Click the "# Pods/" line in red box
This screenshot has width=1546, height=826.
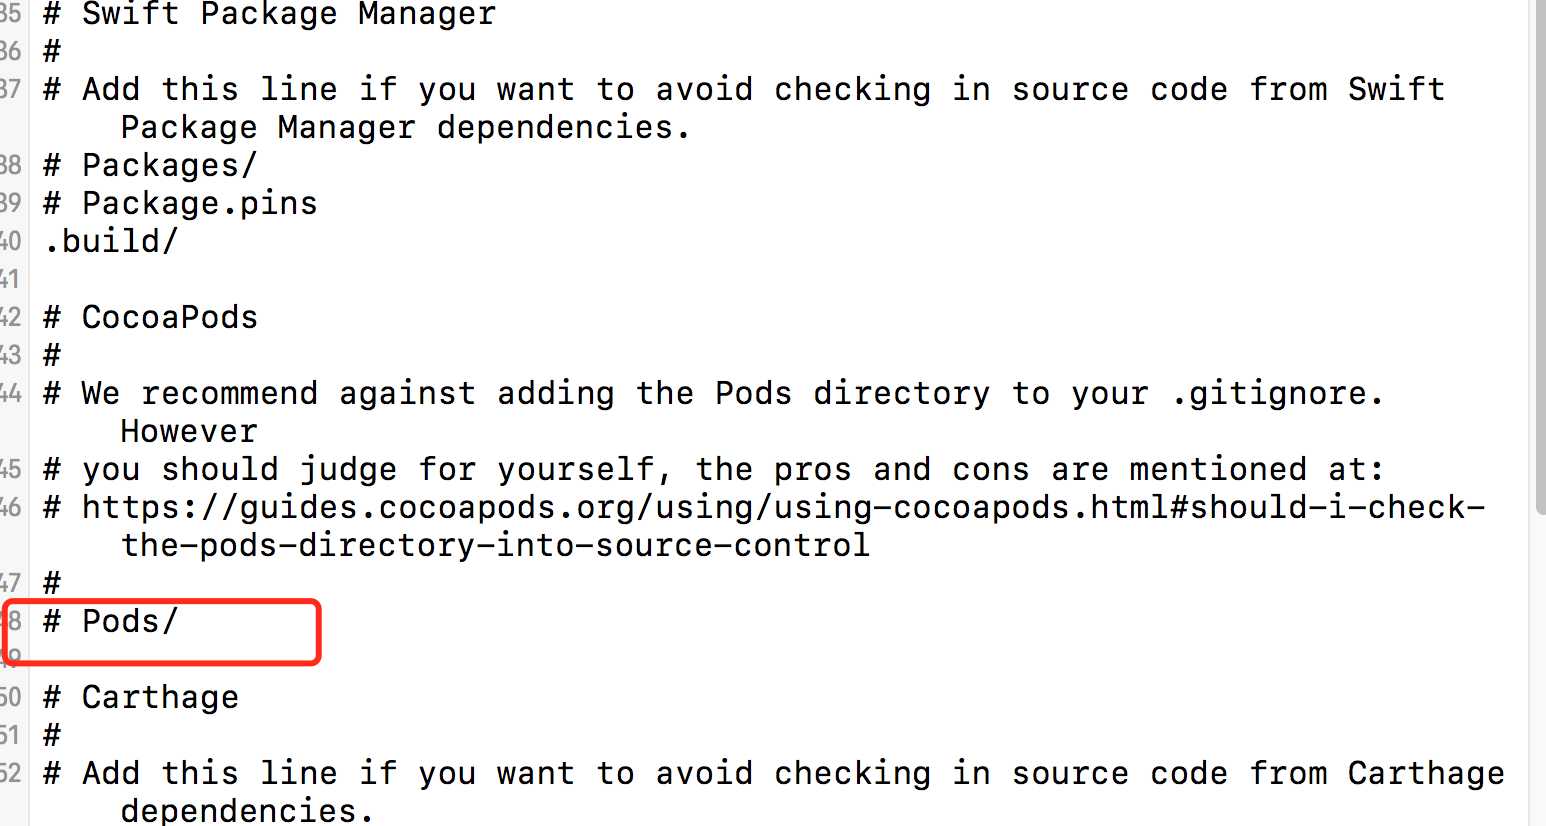pos(111,621)
